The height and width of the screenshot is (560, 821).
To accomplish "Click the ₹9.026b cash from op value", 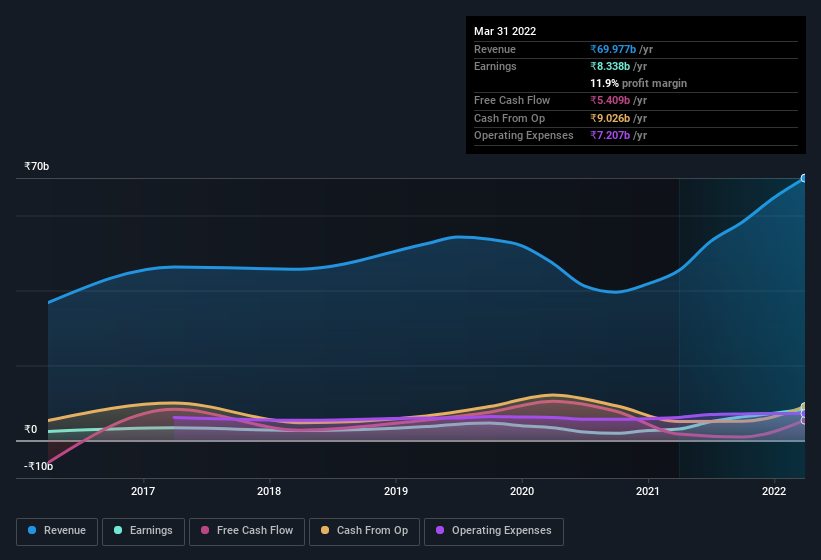I will 610,118.
